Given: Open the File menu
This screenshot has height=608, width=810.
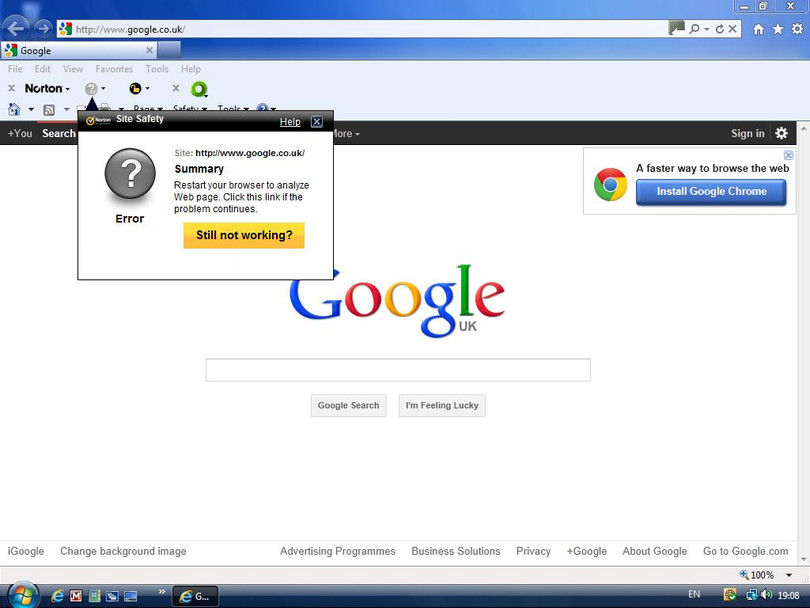Looking at the screenshot, I should (15, 69).
